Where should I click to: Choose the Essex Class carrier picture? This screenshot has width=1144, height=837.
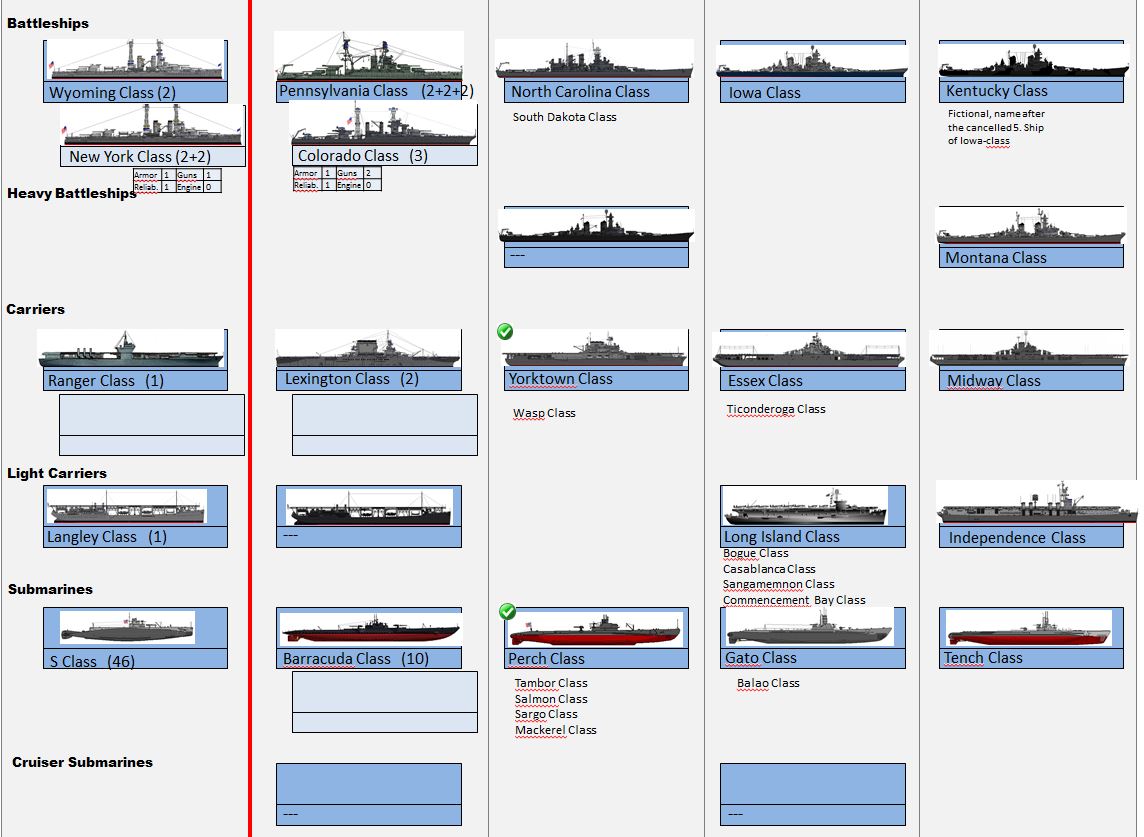pos(808,351)
